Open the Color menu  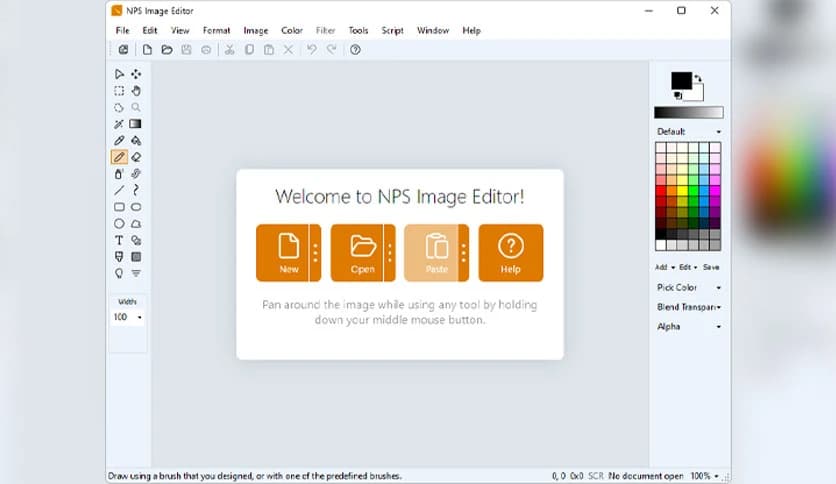tap(292, 31)
